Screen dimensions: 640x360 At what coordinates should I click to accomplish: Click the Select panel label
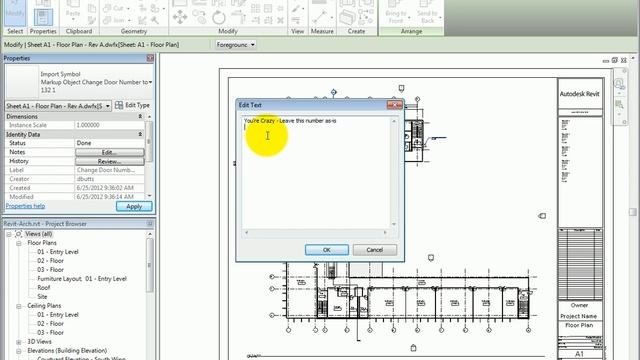tap(15, 31)
